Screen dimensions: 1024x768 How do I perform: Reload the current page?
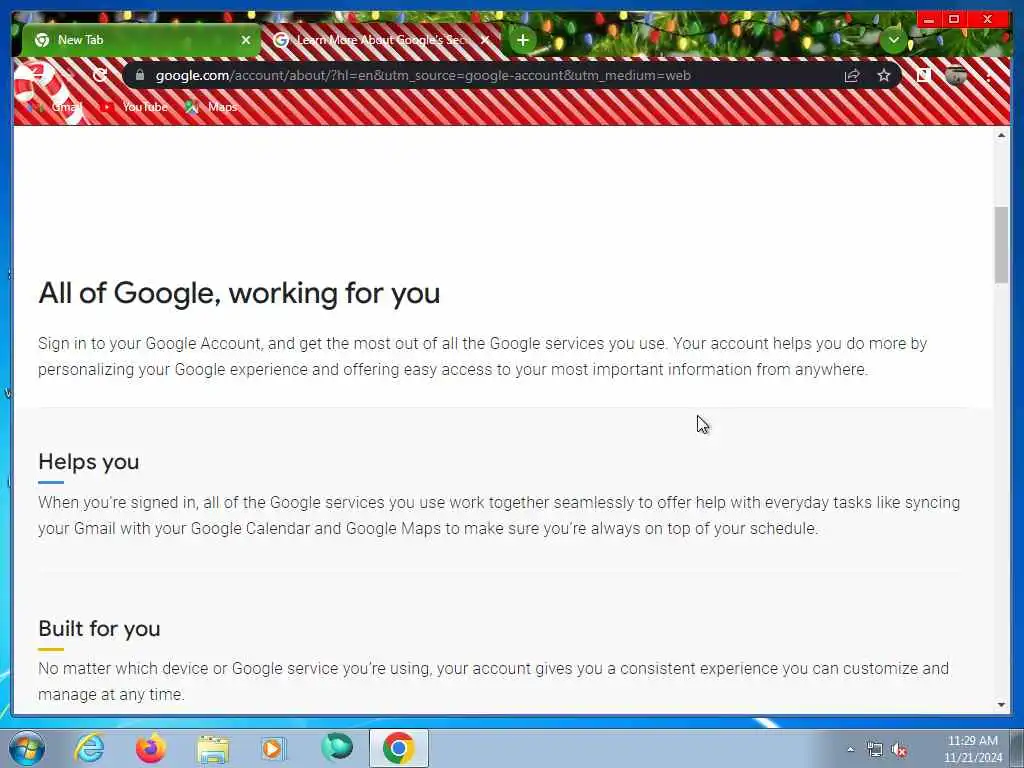[x=100, y=75]
